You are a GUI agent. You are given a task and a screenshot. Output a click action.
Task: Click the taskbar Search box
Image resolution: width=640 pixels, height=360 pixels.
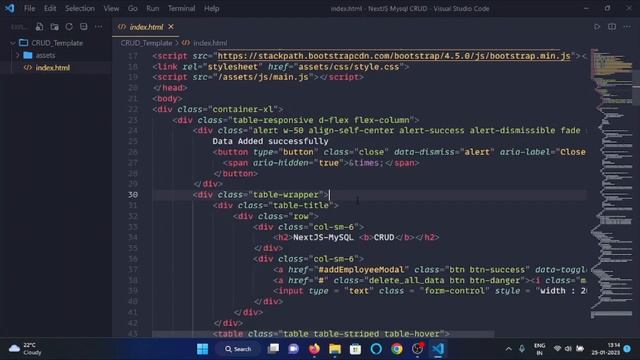coord(238,349)
